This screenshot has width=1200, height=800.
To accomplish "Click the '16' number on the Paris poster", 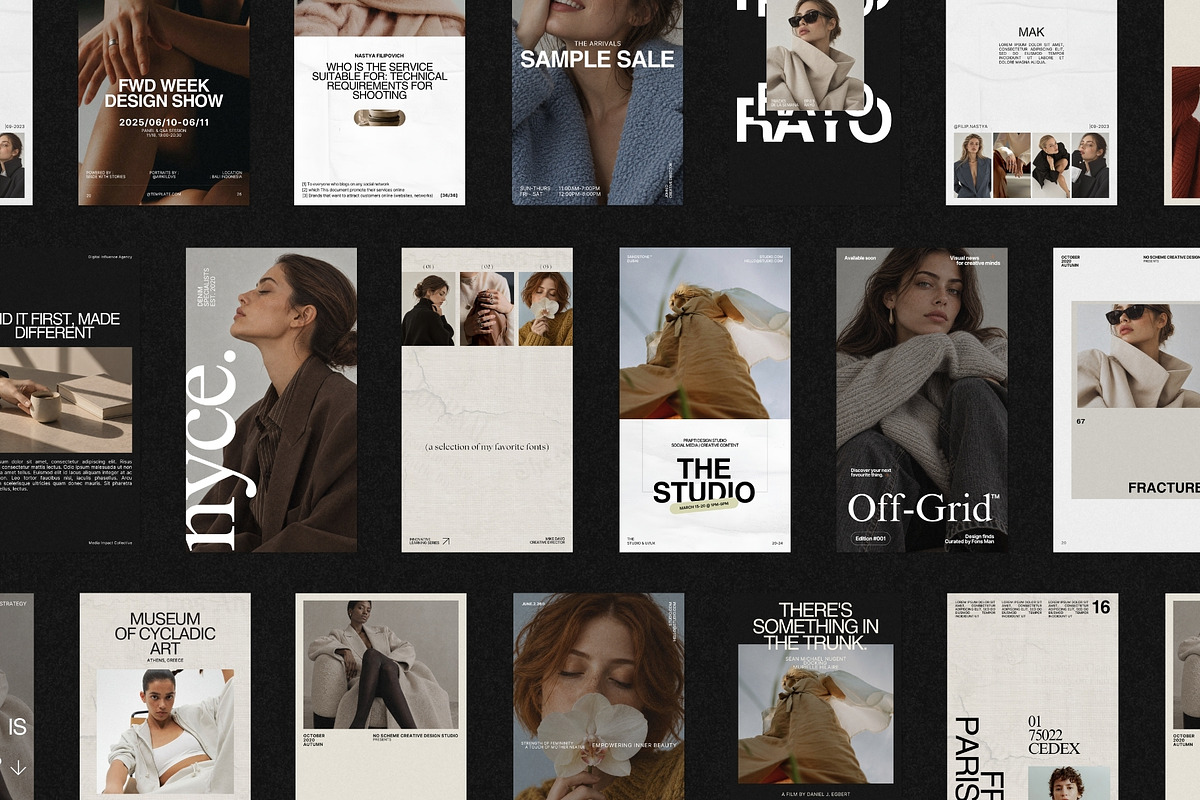I will 1101,607.
